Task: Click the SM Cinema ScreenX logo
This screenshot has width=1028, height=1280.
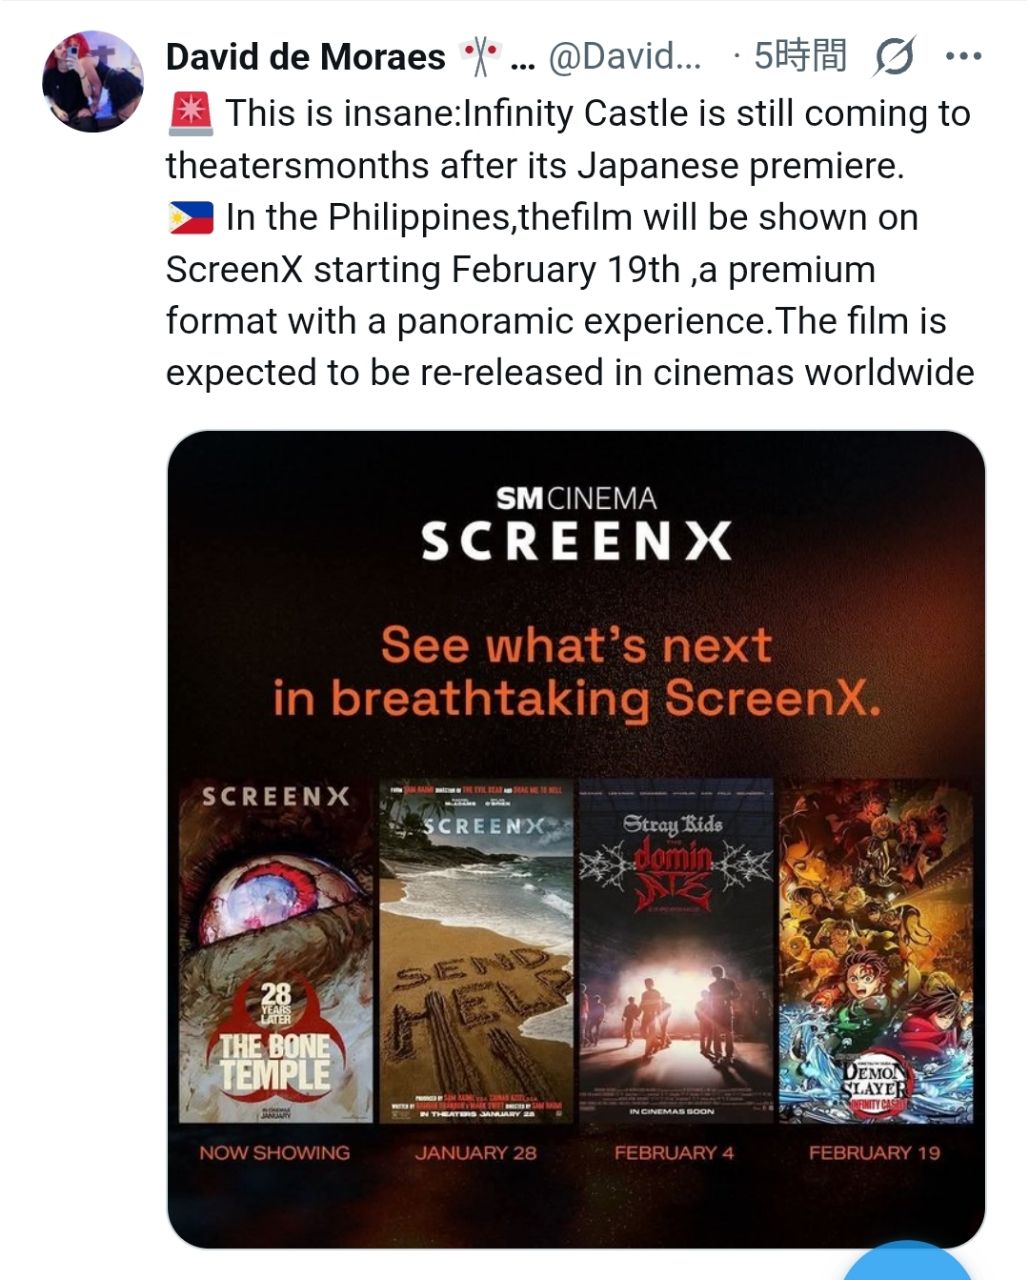Action: pyautogui.click(x=576, y=523)
